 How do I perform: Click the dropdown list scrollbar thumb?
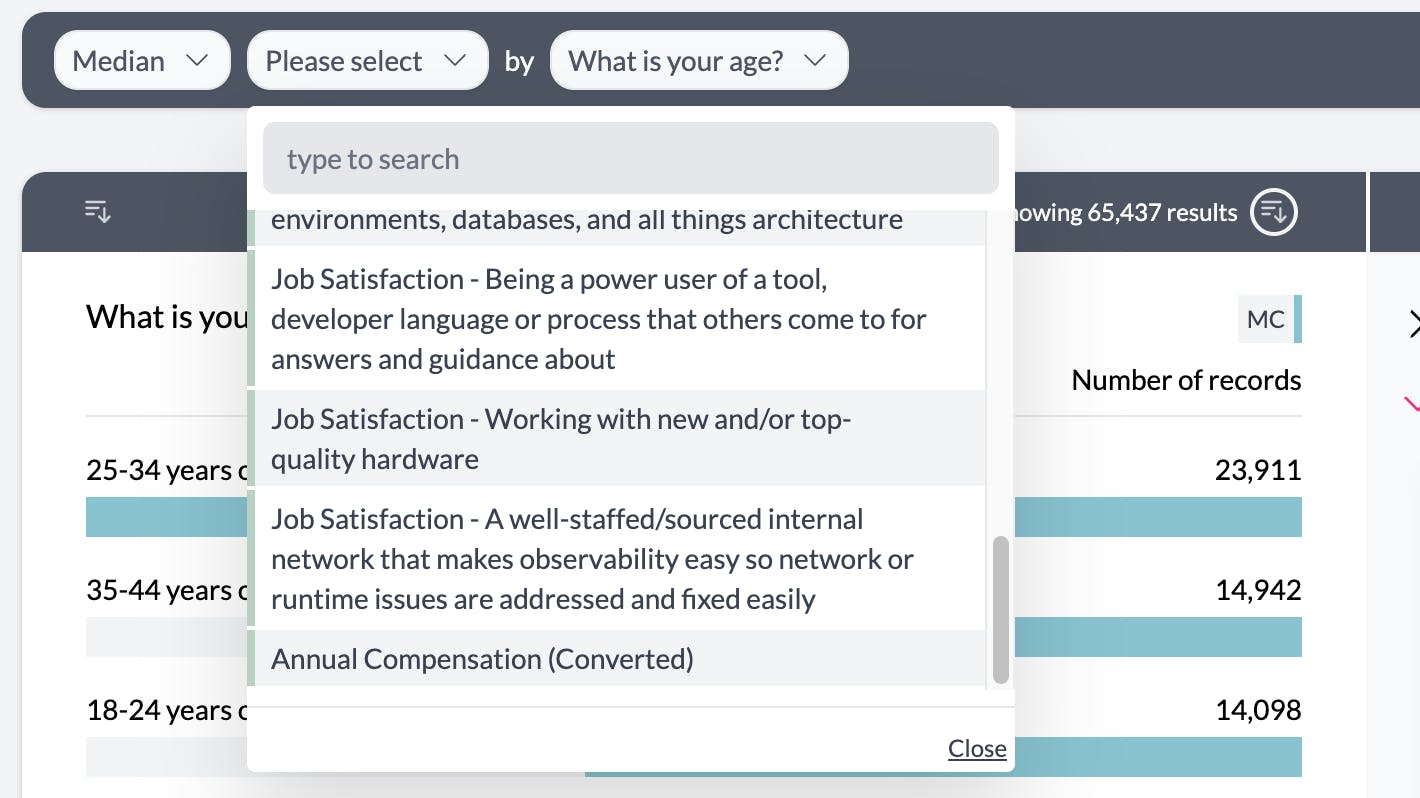pyautogui.click(x=1000, y=609)
